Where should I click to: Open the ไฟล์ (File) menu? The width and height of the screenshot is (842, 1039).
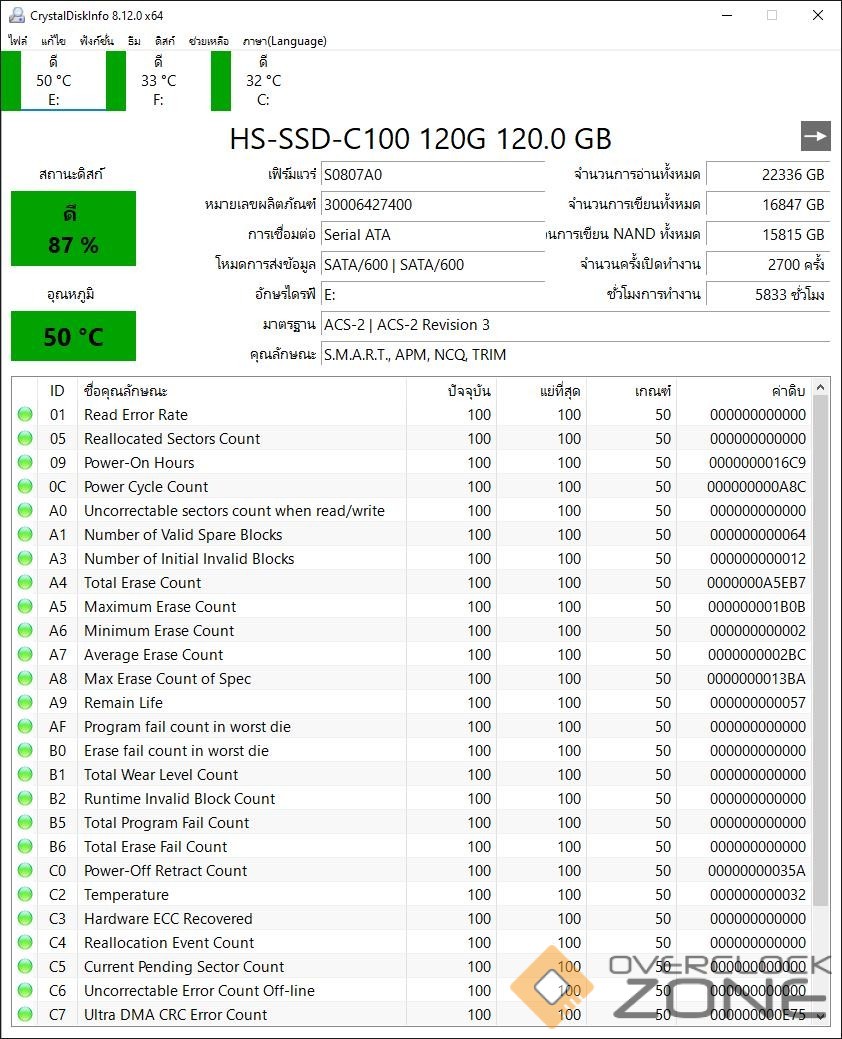point(18,41)
